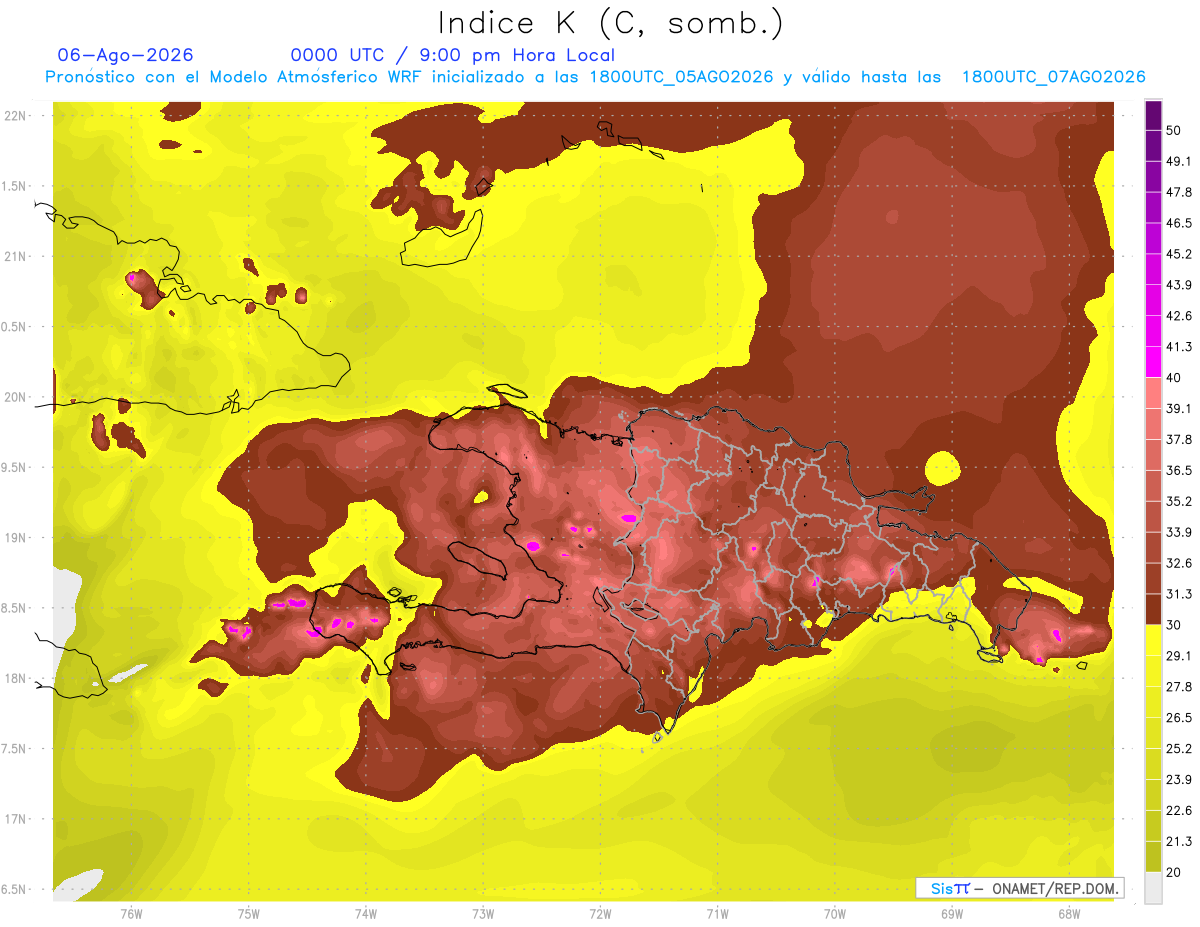This screenshot has width=1200, height=927.
Task: Click the '49.1' value on the color scale
Action: 1178,161
